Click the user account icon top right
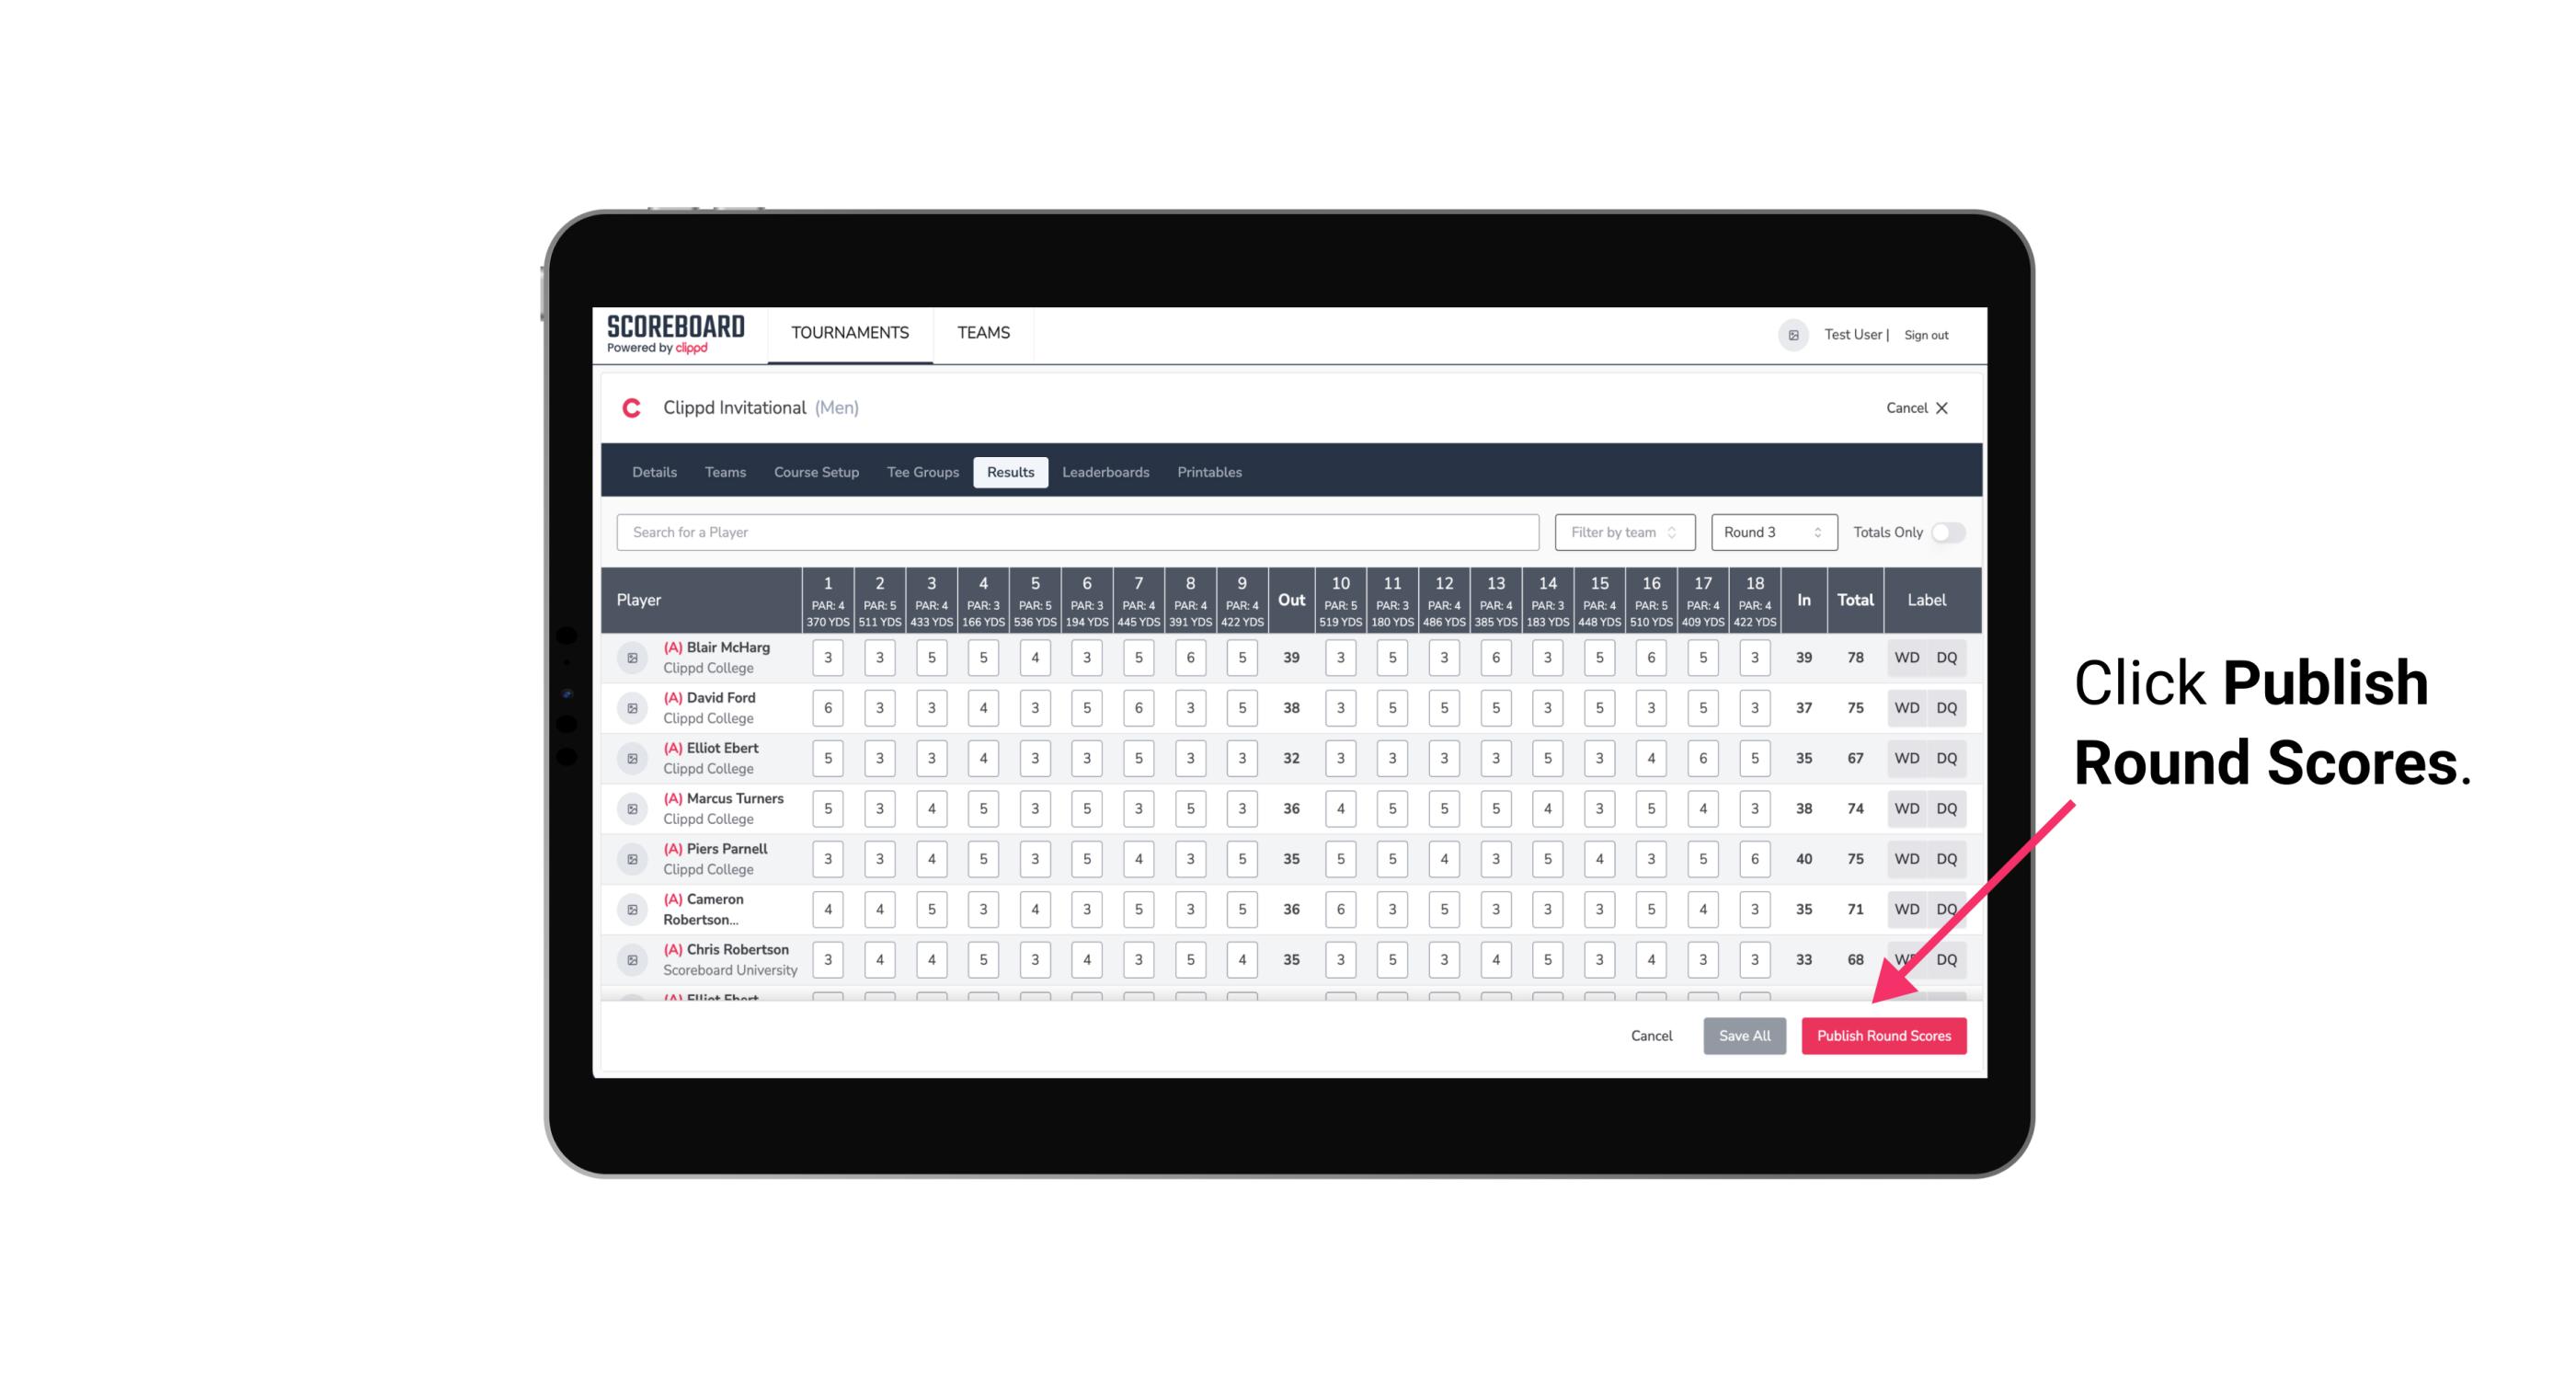Screen dimensions: 2576x1386 click(1794, 335)
